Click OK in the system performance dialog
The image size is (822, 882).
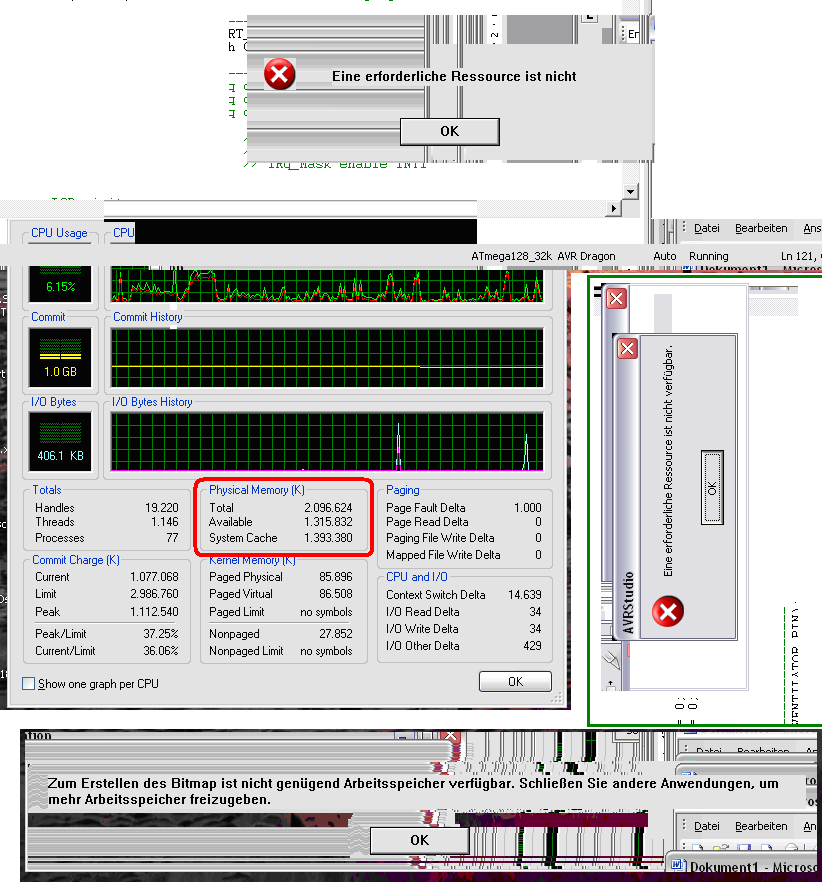(x=514, y=681)
